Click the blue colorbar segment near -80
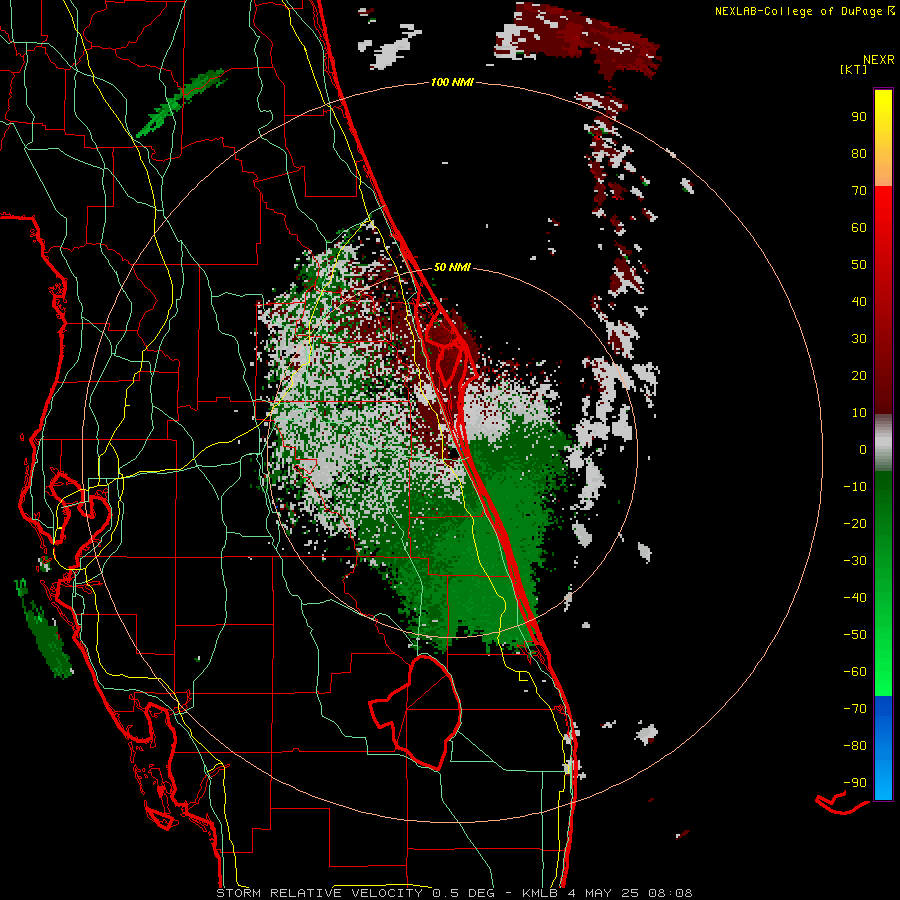Viewport: 900px width, 900px height. (x=883, y=747)
